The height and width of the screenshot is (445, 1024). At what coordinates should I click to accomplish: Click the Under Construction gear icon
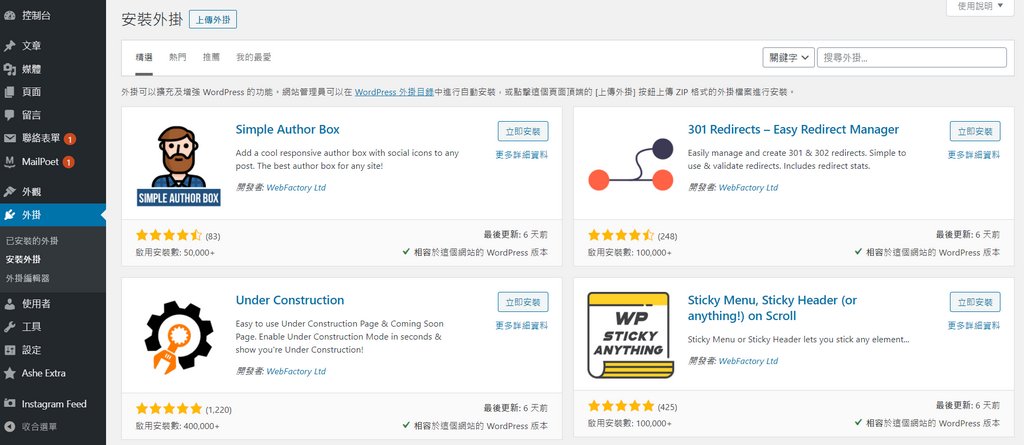(x=178, y=335)
